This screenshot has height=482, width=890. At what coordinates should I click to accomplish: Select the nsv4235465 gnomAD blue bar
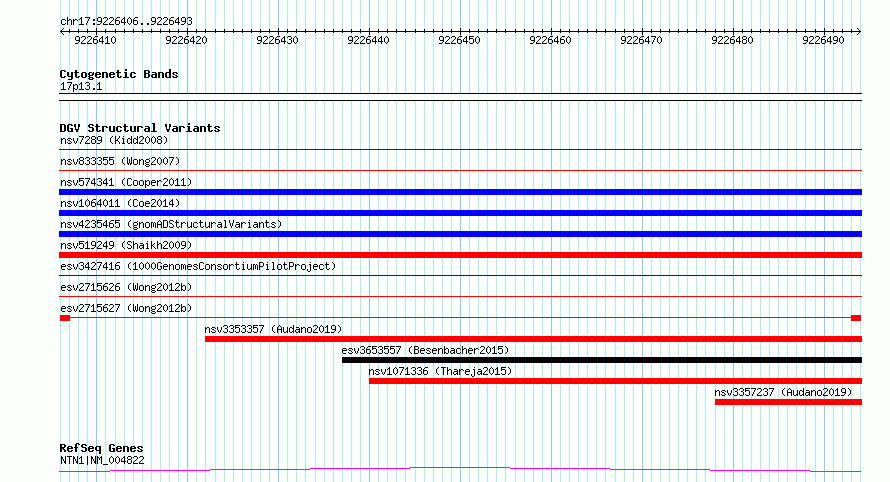coord(460,234)
